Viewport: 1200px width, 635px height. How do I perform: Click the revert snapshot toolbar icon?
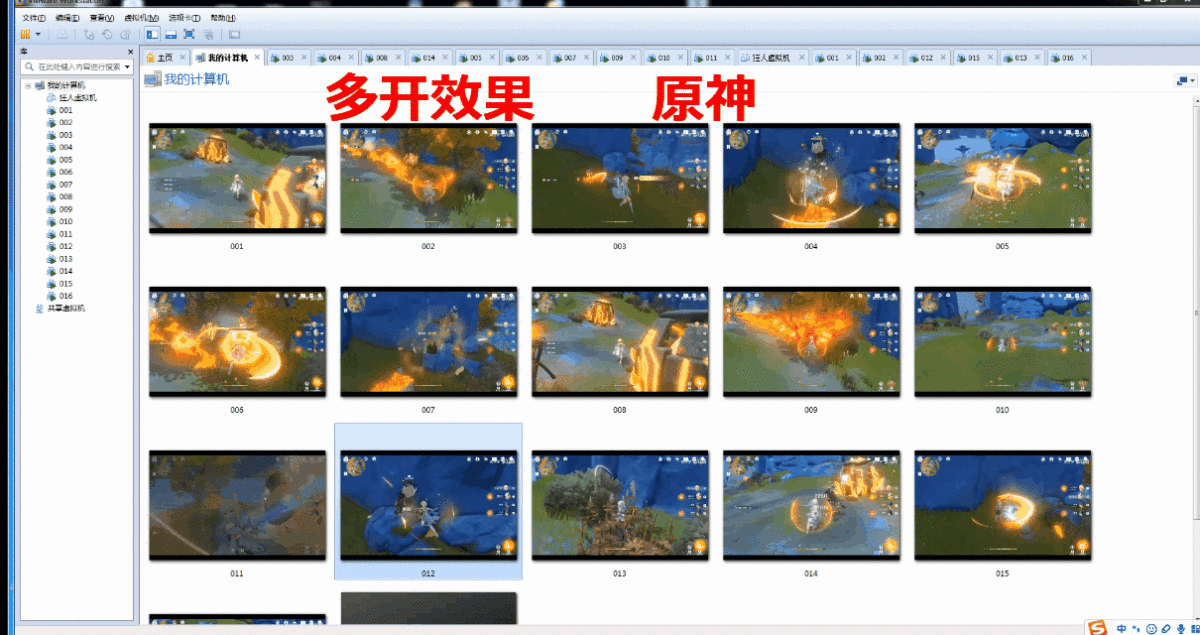pyautogui.click(x=107, y=34)
